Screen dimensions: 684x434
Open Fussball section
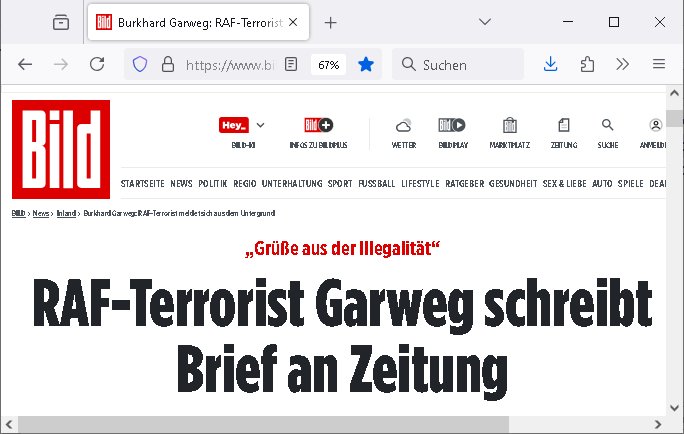point(376,184)
